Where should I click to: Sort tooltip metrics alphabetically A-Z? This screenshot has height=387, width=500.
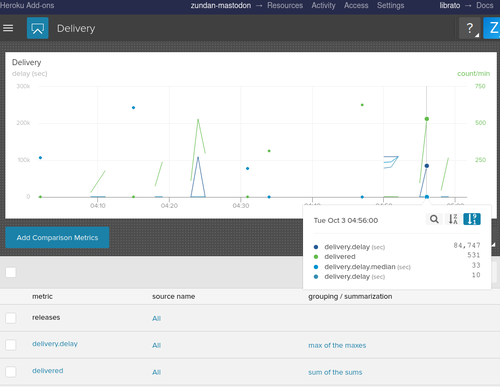coord(453,219)
